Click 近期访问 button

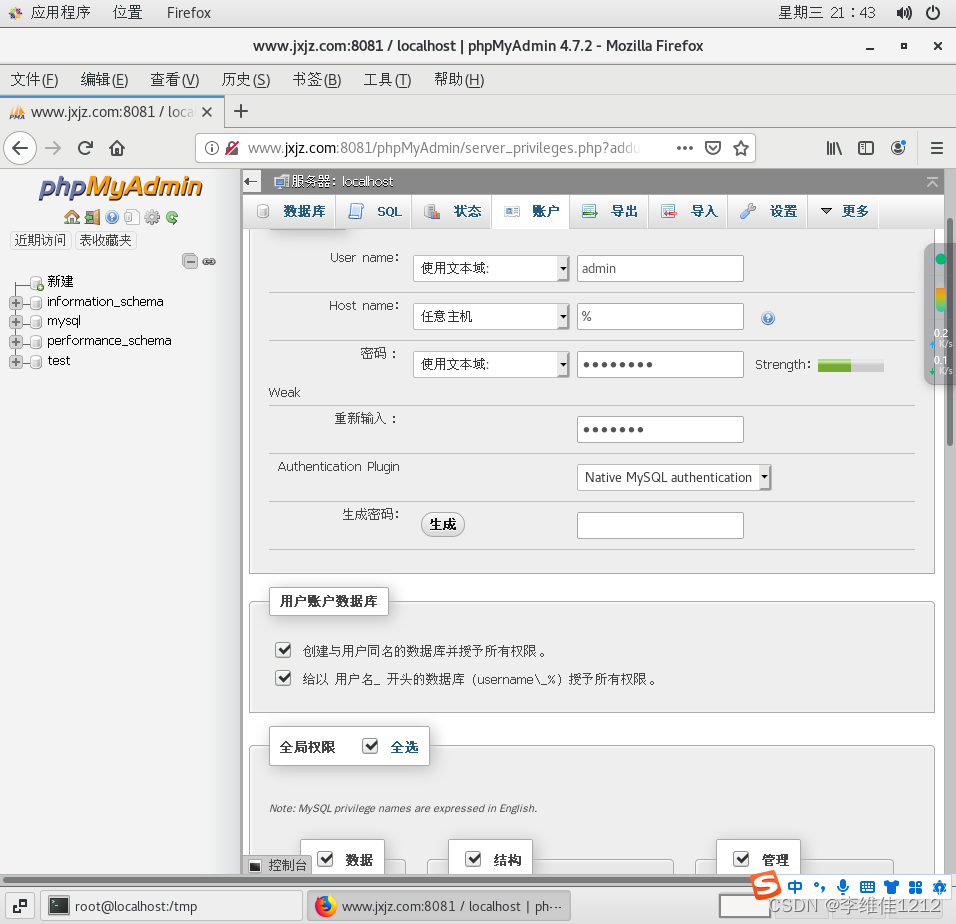tap(40, 240)
